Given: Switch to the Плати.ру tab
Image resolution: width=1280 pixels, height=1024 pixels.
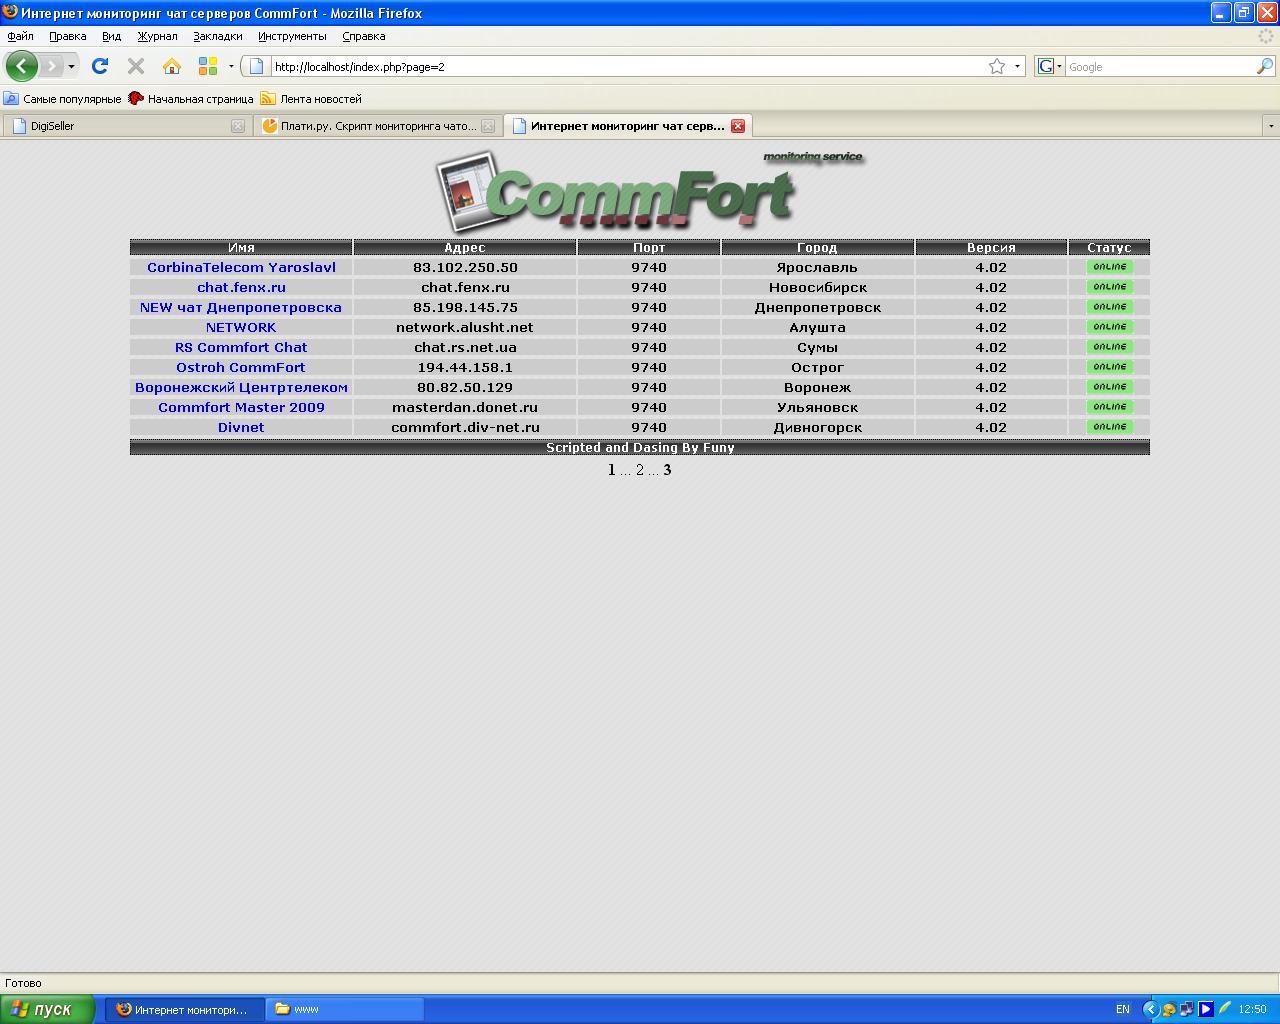Looking at the screenshot, I should (378, 126).
